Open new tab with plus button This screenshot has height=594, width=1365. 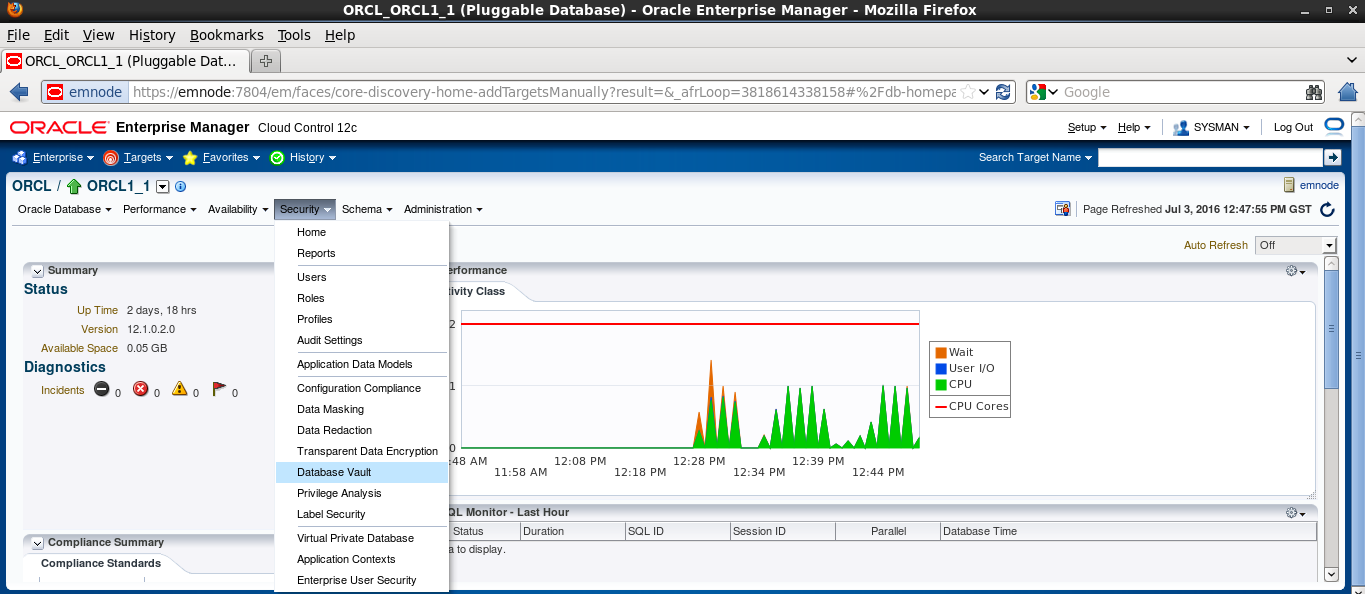pos(266,61)
